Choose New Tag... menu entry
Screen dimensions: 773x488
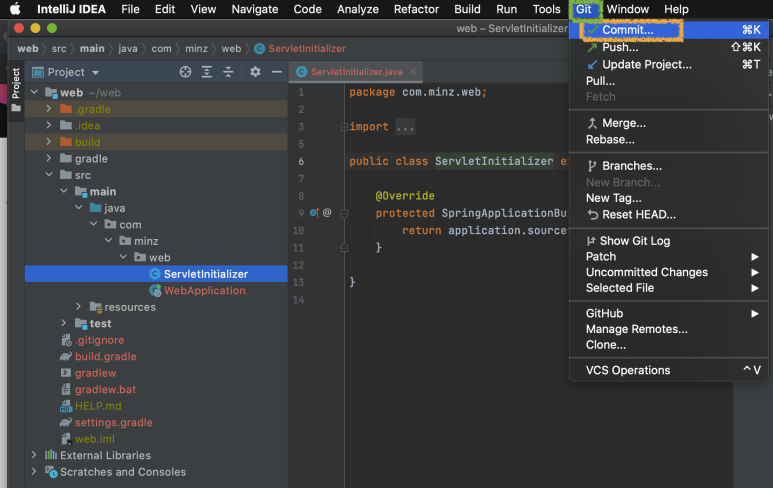point(668,198)
